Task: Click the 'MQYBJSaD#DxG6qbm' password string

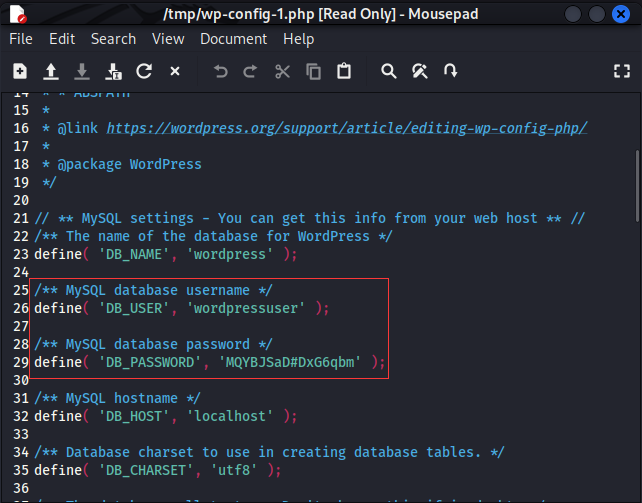Action: 290,362
